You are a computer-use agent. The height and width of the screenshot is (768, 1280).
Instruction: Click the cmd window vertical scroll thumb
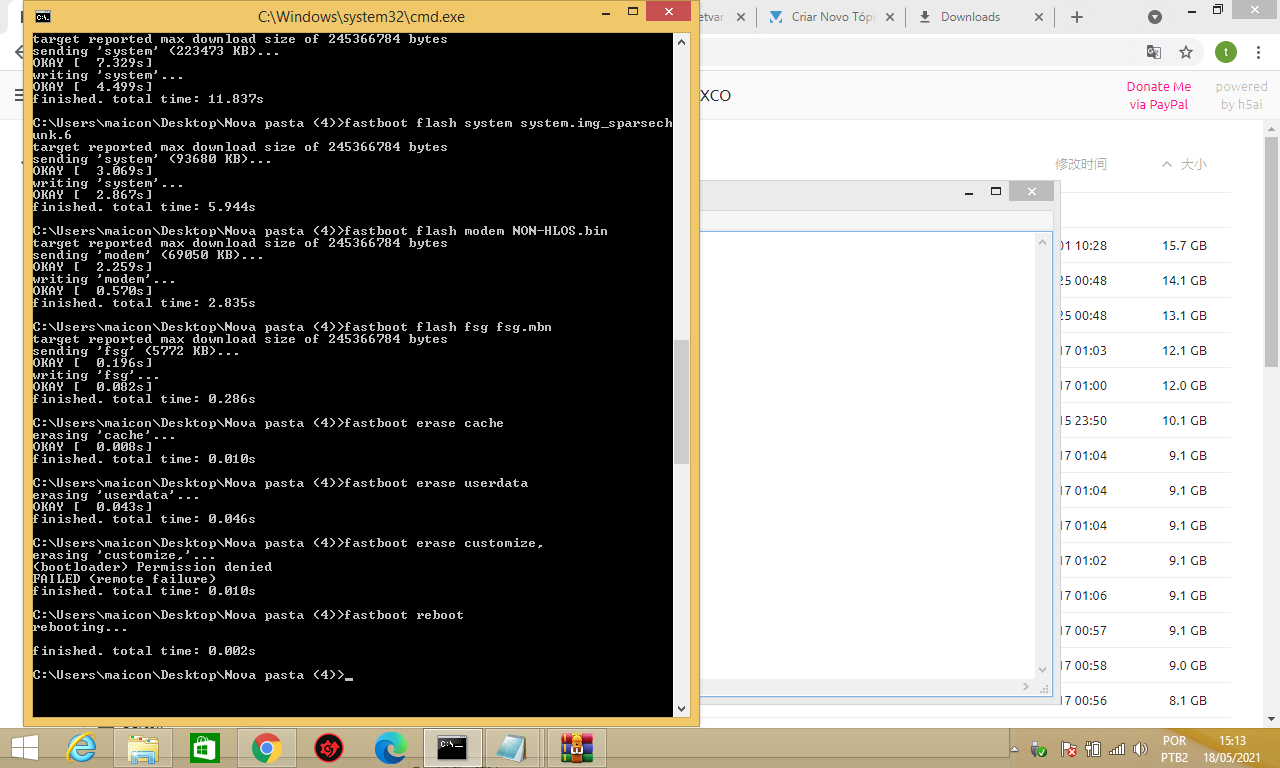(x=681, y=402)
